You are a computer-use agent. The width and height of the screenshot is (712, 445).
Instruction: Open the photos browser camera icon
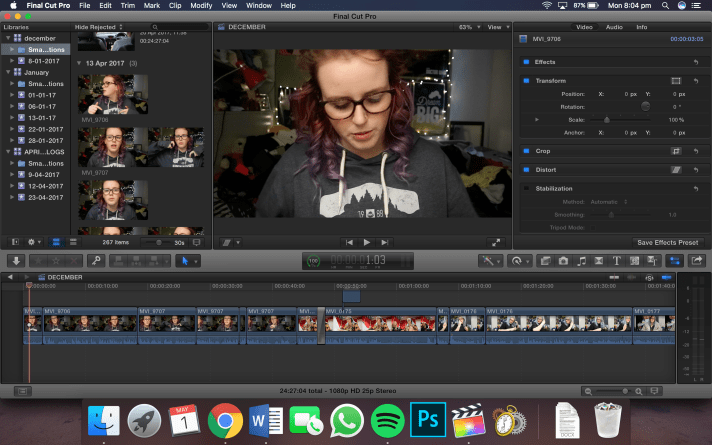pyautogui.click(x=564, y=260)
